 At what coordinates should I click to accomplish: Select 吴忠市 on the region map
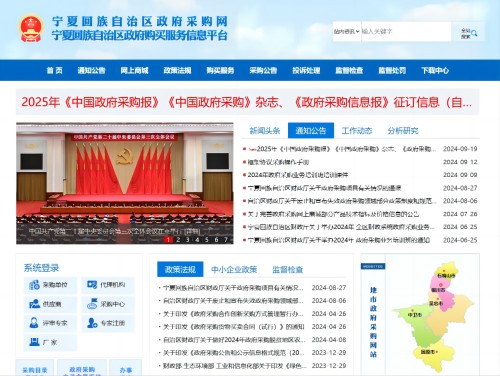[x=436, y=303]
